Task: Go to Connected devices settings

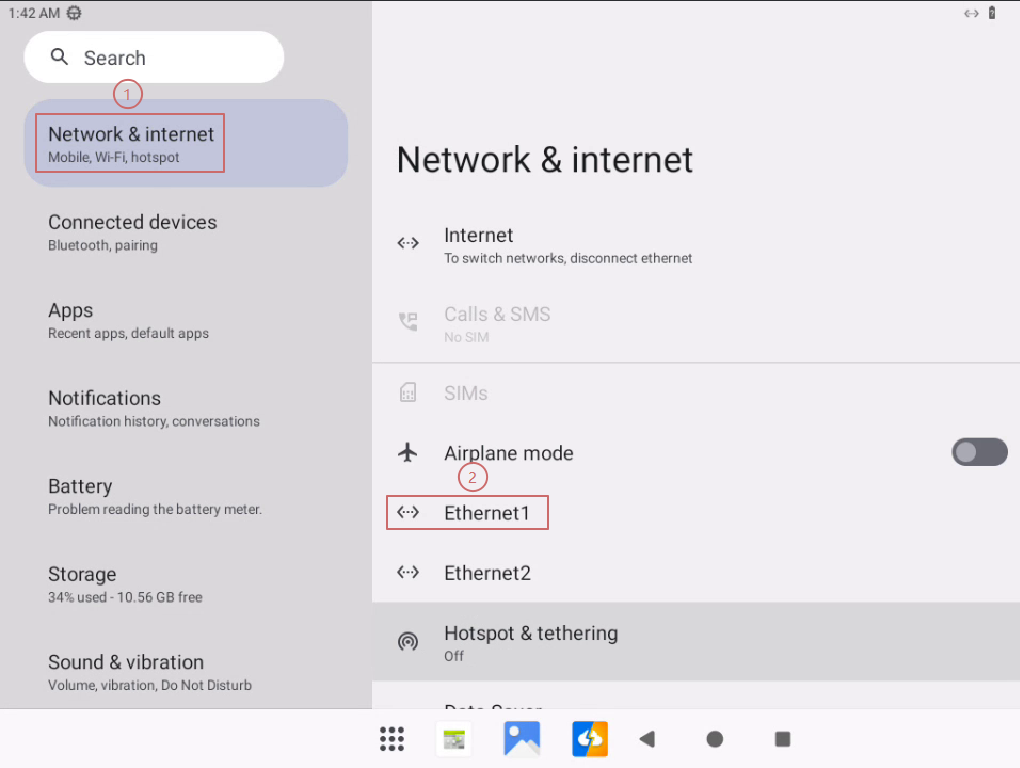Action: point(132,232)
